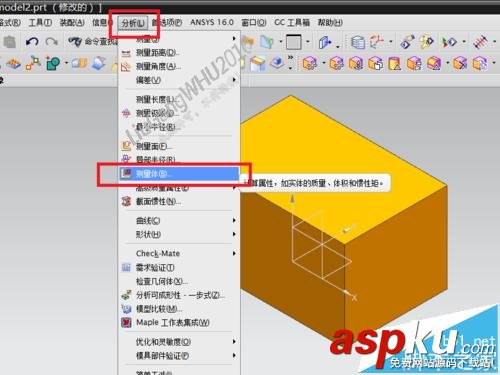Expand the 偏差(V) submenu arrow
500x375 pixels.
pyautogui.click(x=234, y=80)
